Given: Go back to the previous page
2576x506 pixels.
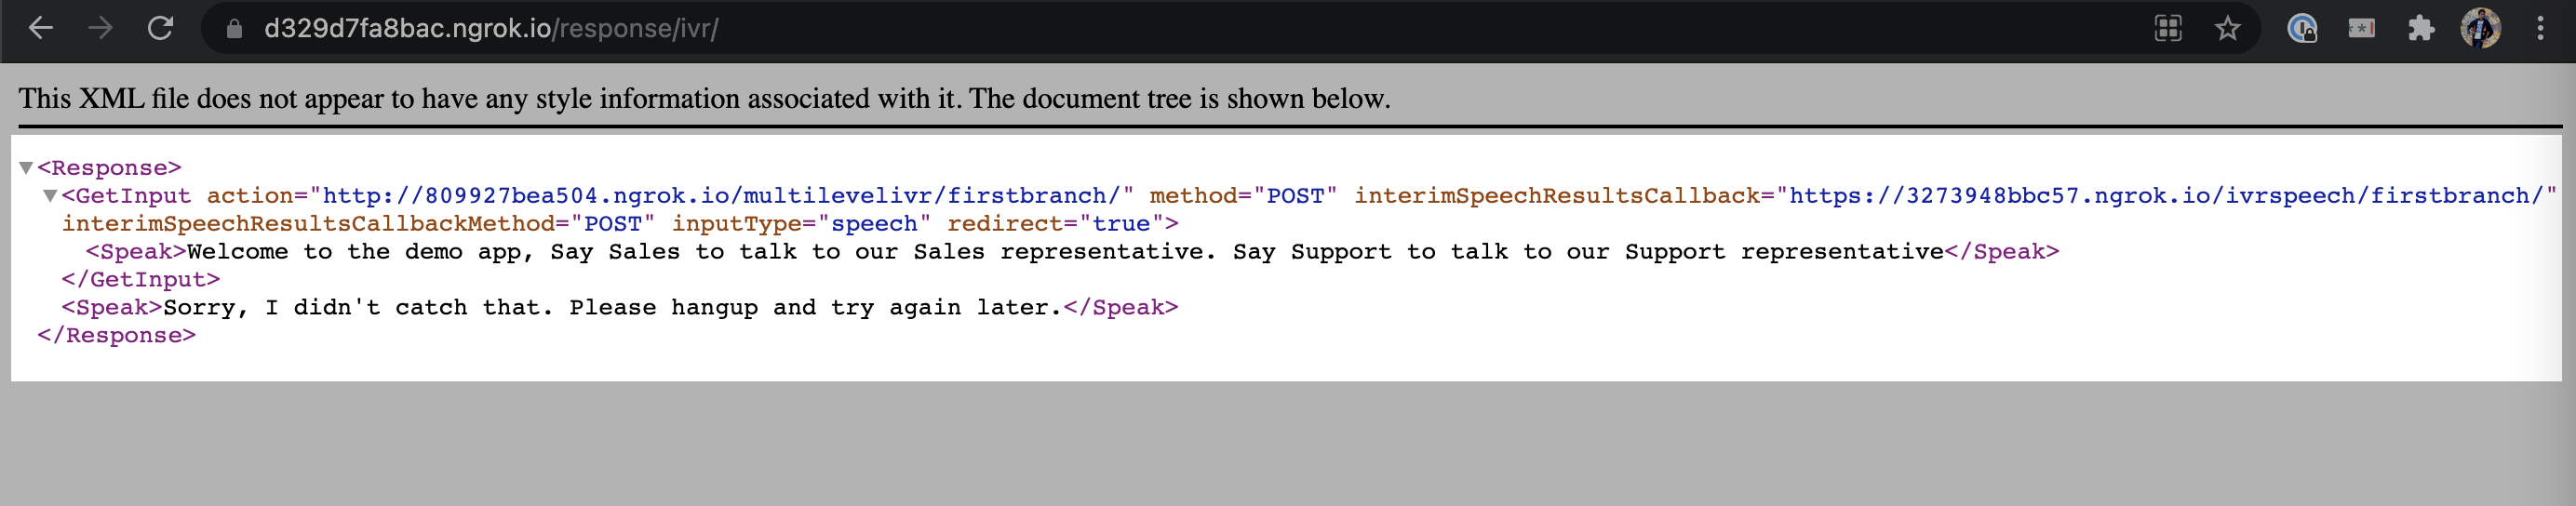Looking at the screenshot, I should (41, 28).
